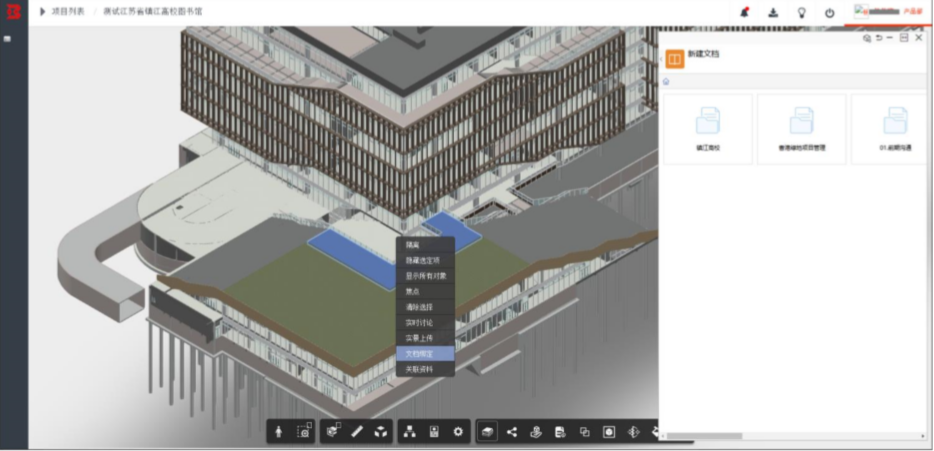Click the highlighted drive-shaped toolbar icon
This screenshot has width=934, height=451.
tap(488, 431)
